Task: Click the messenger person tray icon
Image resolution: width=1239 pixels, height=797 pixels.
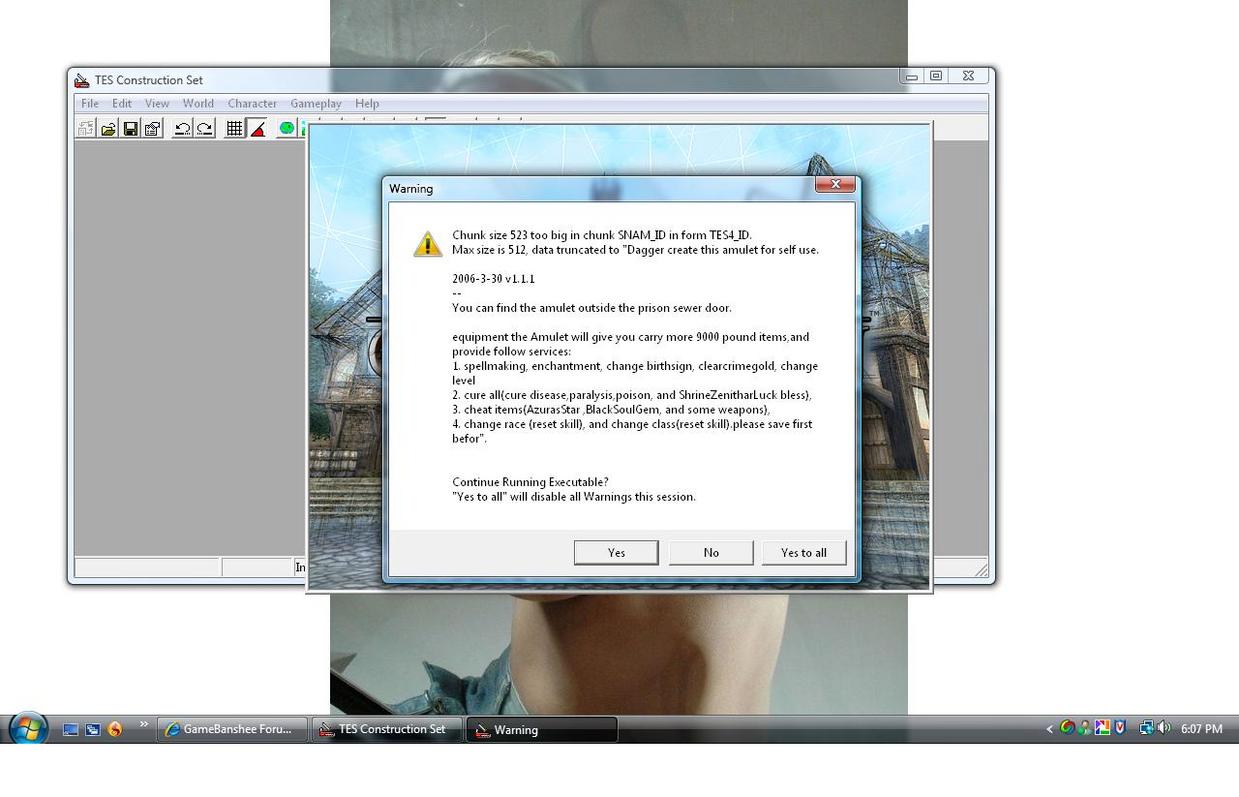Action: pyautogui.click(x=1085, y=729)
